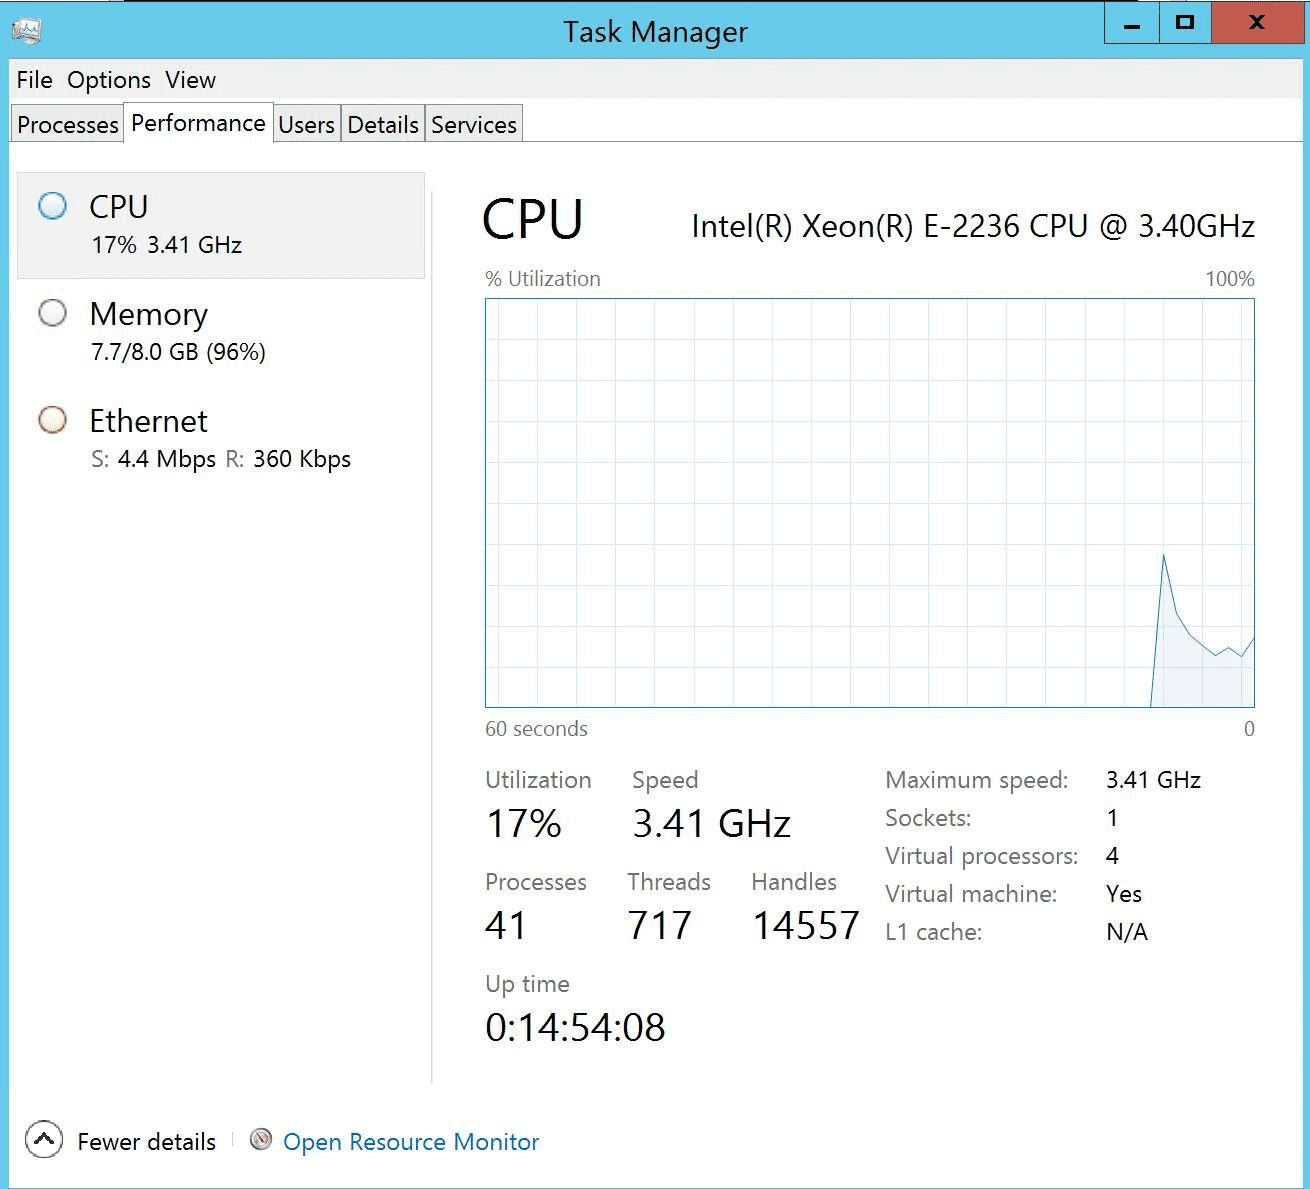The height and width of the screenshot is (1189, 1310).
Task: Collapse view with Fewer details arrow
Action: (44, 1140)
